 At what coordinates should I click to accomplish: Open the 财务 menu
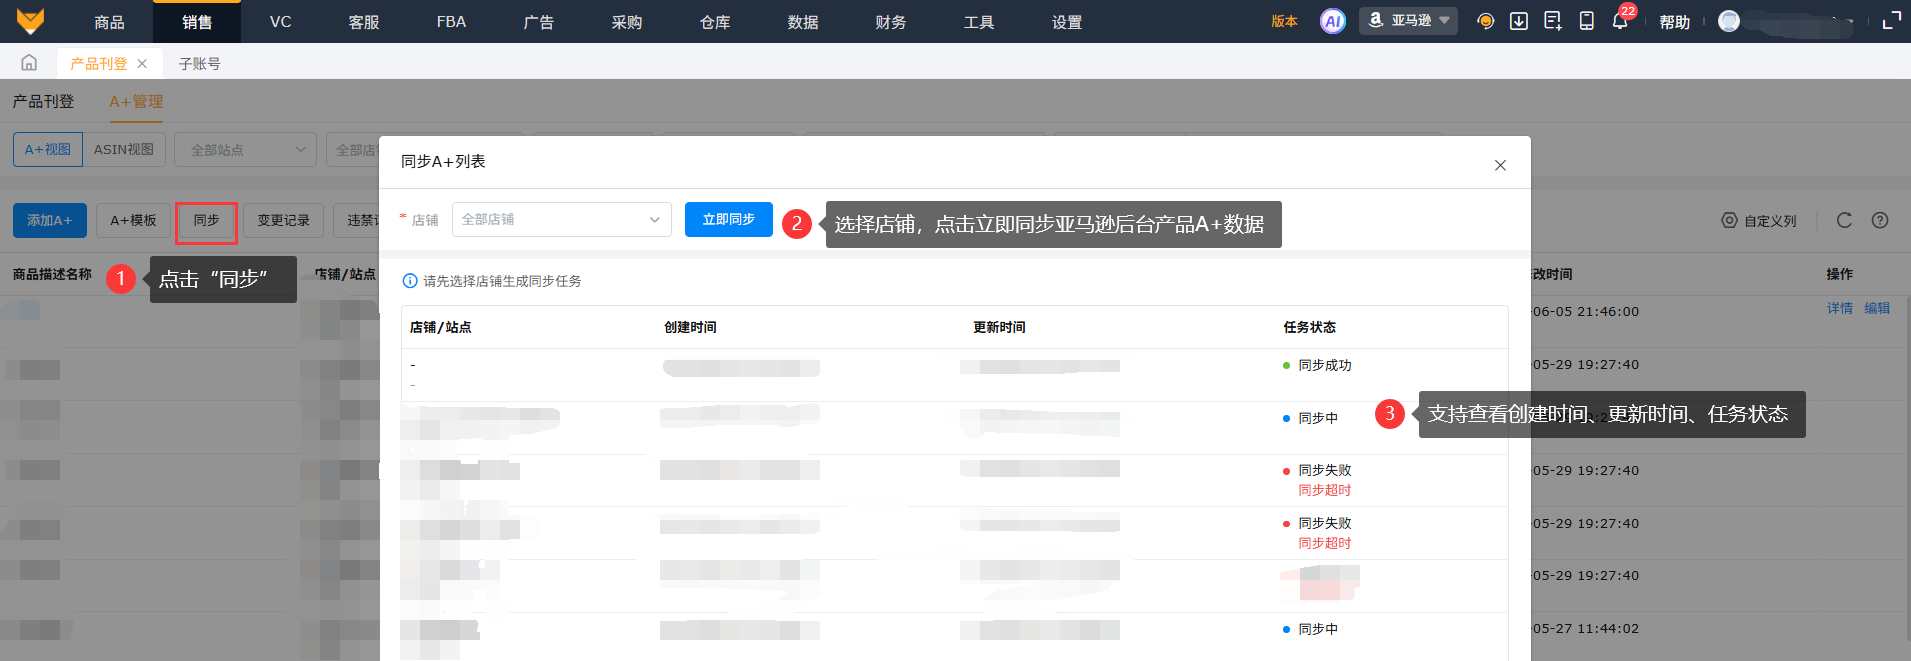pos(891,21)
